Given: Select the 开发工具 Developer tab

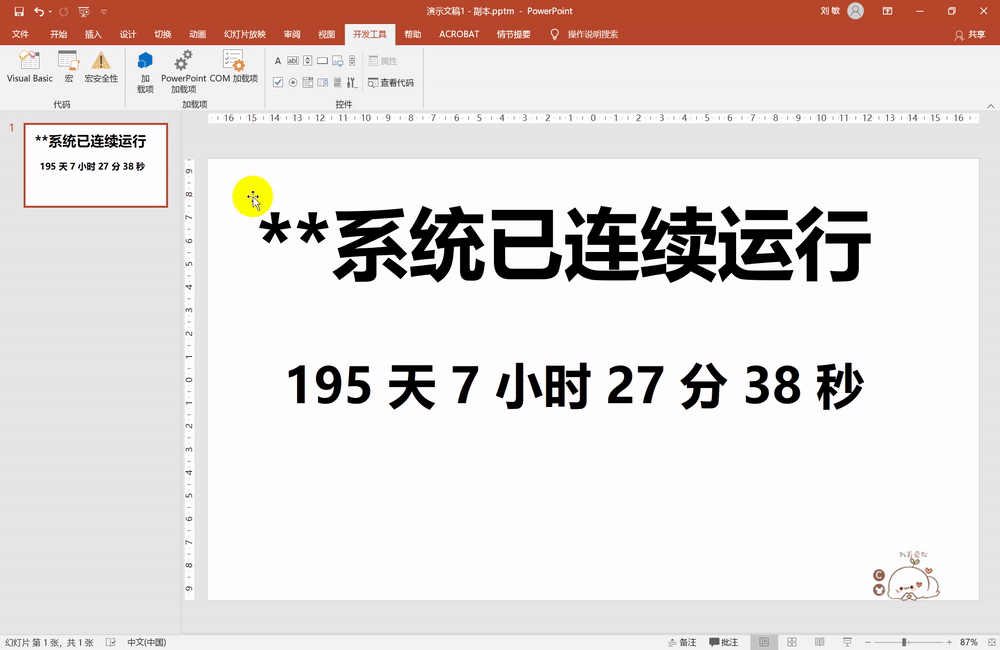Looking at the screenshot, I should tap(370, 34).
